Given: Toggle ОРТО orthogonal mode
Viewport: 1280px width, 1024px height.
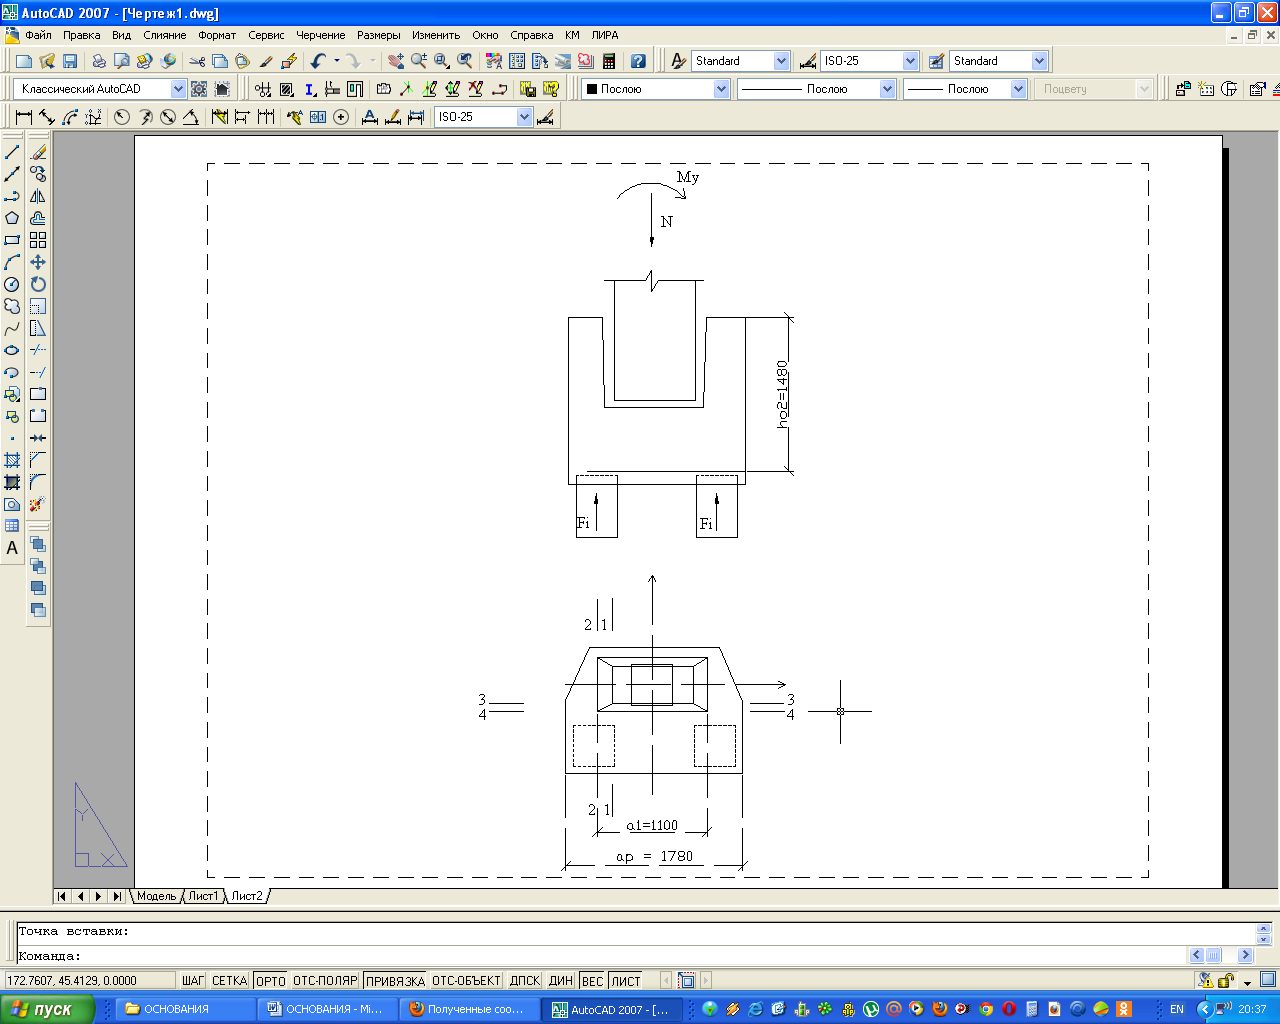Looking at the screenshot, I should coord(270,981).
